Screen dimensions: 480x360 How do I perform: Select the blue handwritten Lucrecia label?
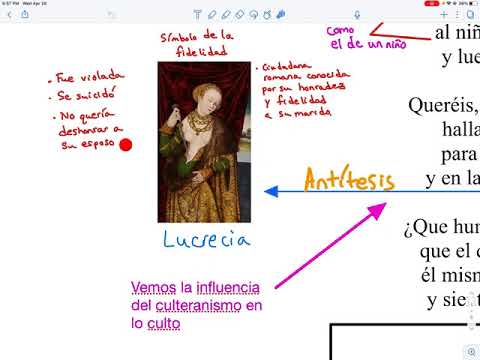pos(207,239)
